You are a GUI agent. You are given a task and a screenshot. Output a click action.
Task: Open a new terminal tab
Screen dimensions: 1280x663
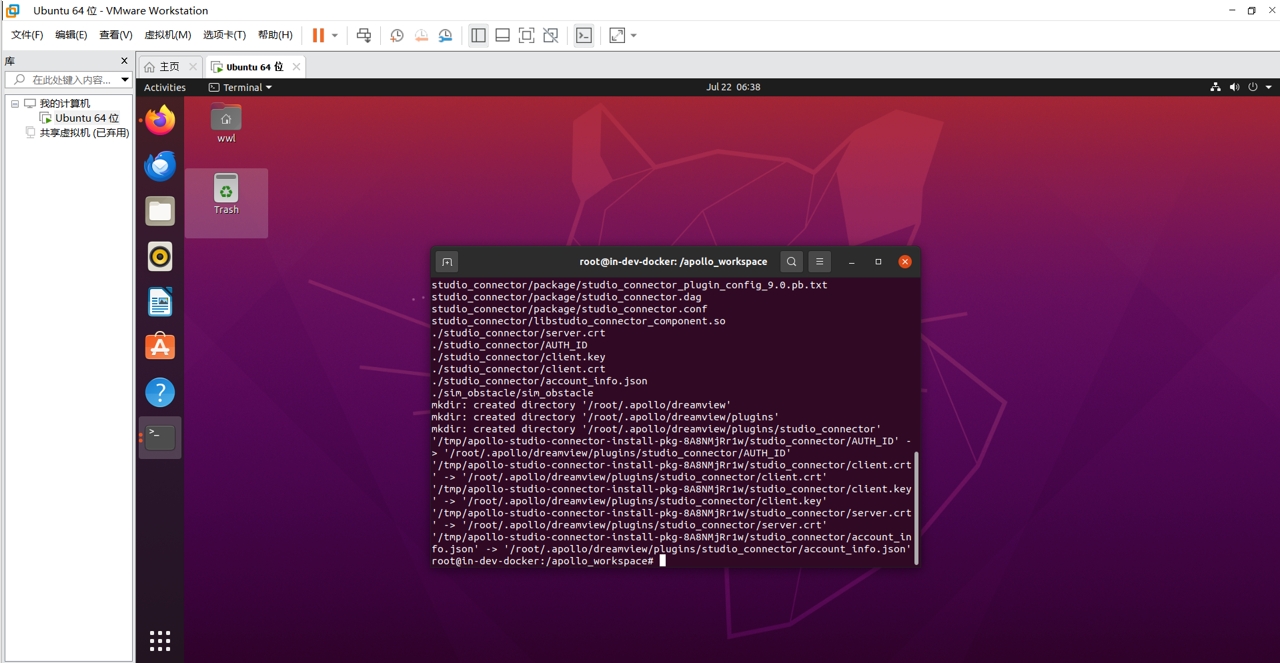pos(447,261)
